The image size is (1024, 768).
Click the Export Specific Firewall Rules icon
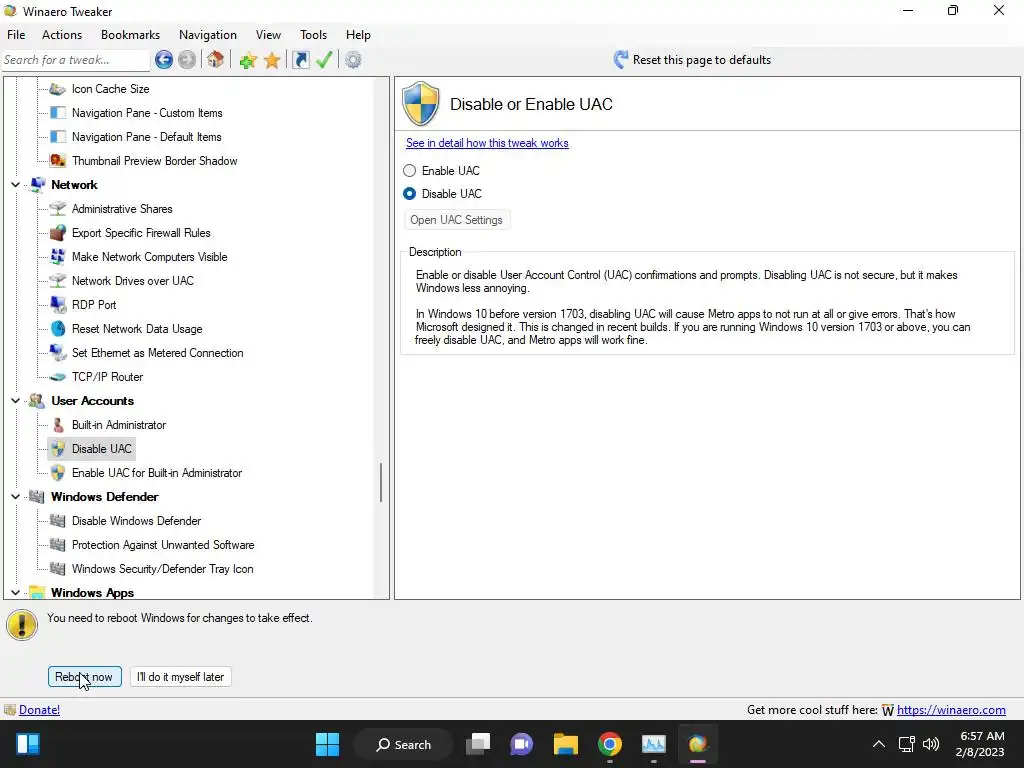(x=57, y=232)
